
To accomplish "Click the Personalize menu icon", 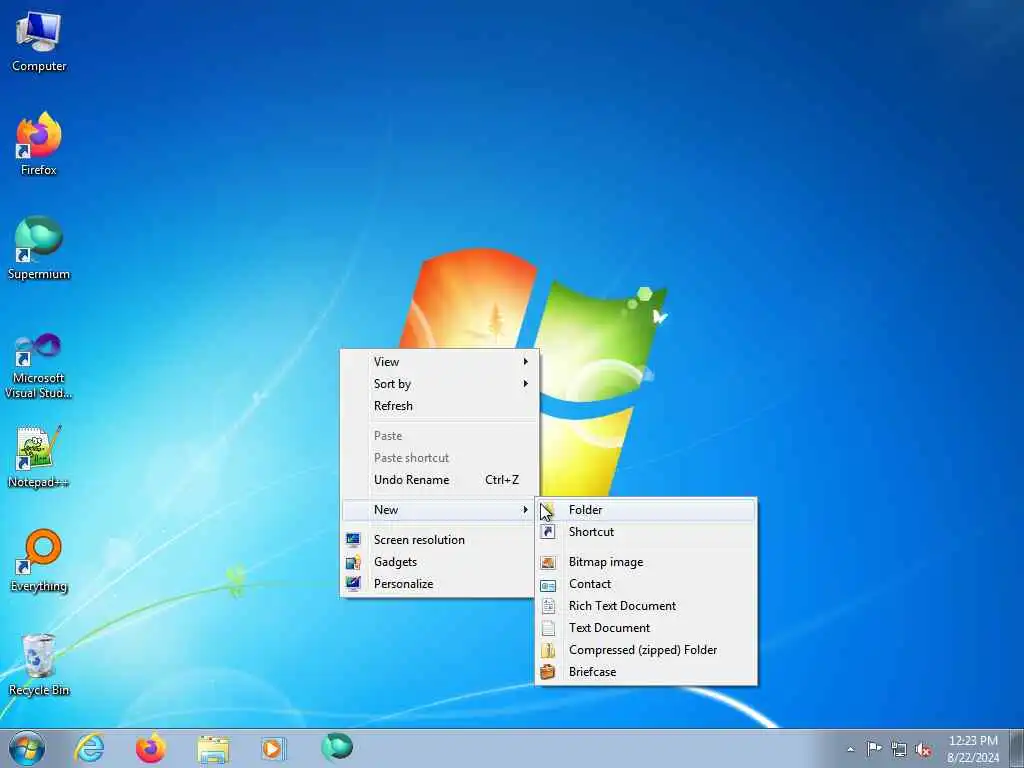I will (x=353, y=584).
